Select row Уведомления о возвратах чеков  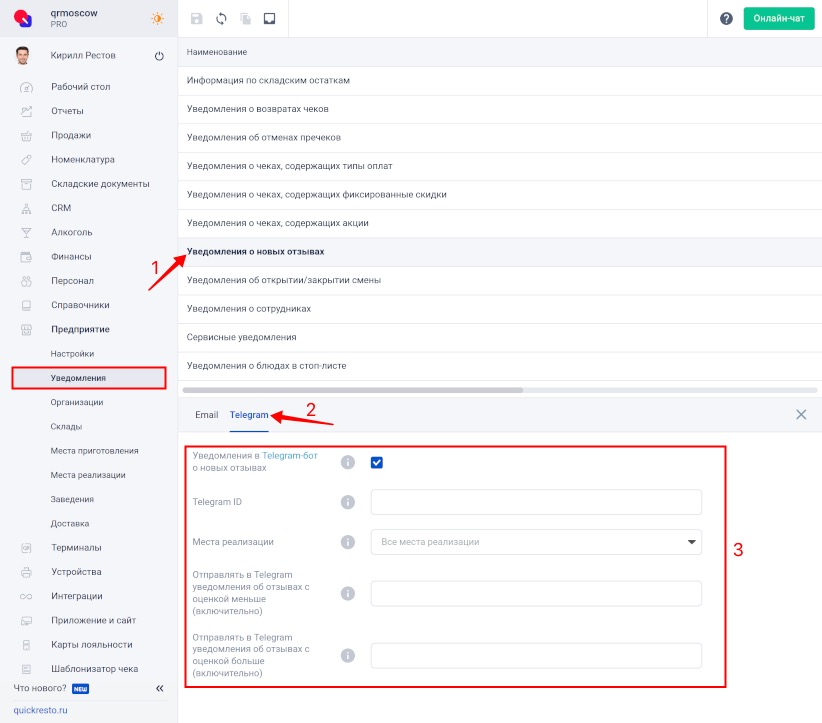(x=500, y=109)
